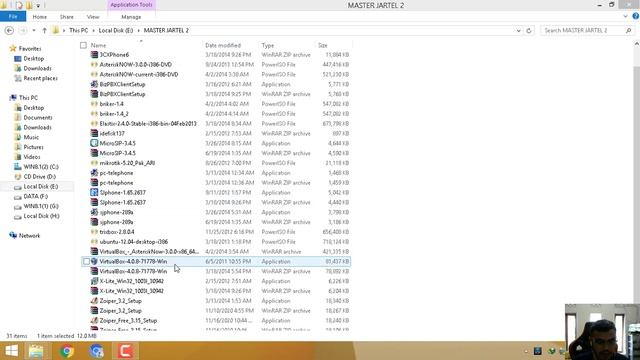Select AsteriskNOW-3.0.0-i386-DVD ISO file icon
Image resolution: width=640 pixels, height=360 pixels.
coord(94,64)
